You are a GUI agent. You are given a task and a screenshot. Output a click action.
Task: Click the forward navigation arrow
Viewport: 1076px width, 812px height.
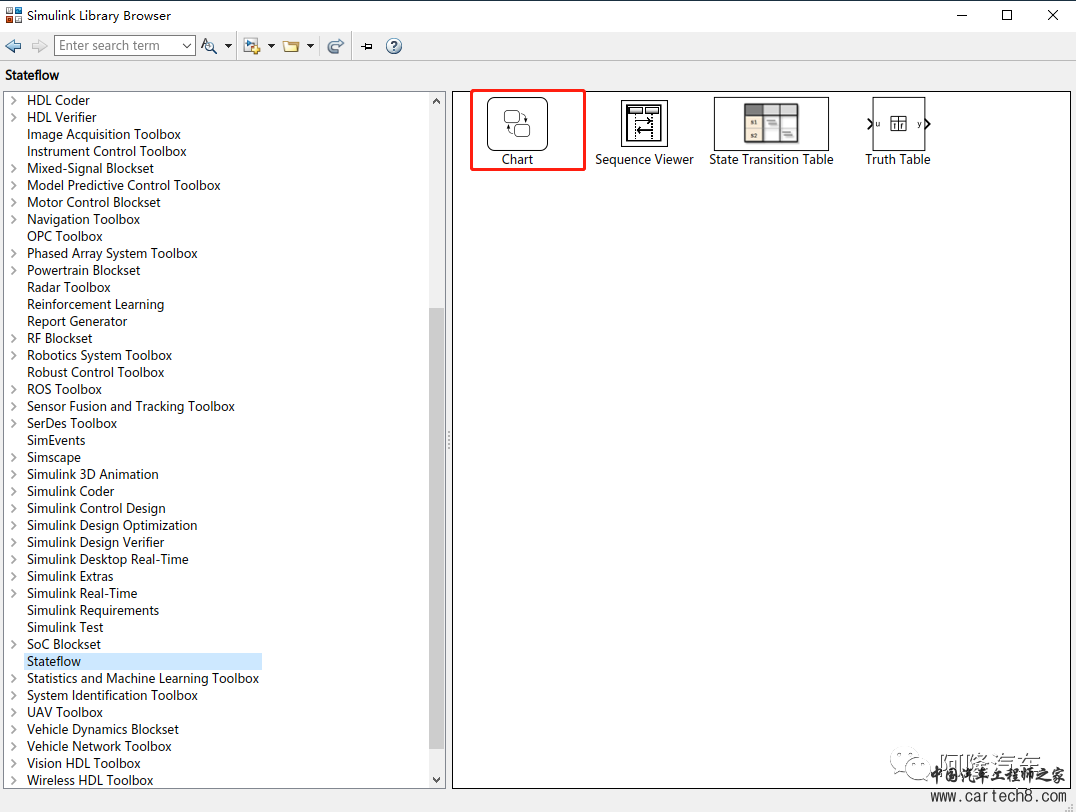coord(39,46)
